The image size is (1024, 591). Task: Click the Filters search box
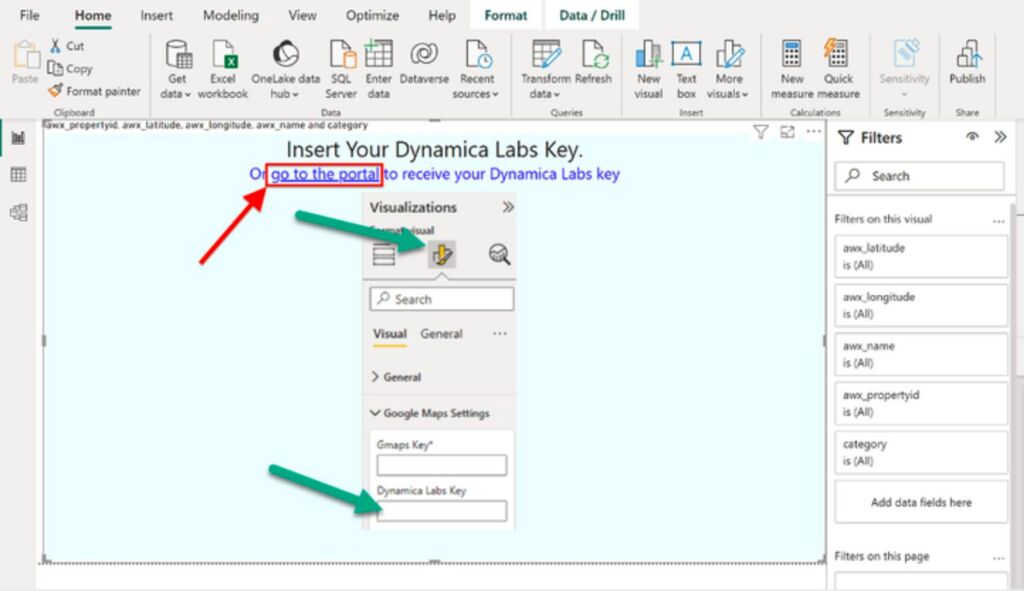point(919,176)
